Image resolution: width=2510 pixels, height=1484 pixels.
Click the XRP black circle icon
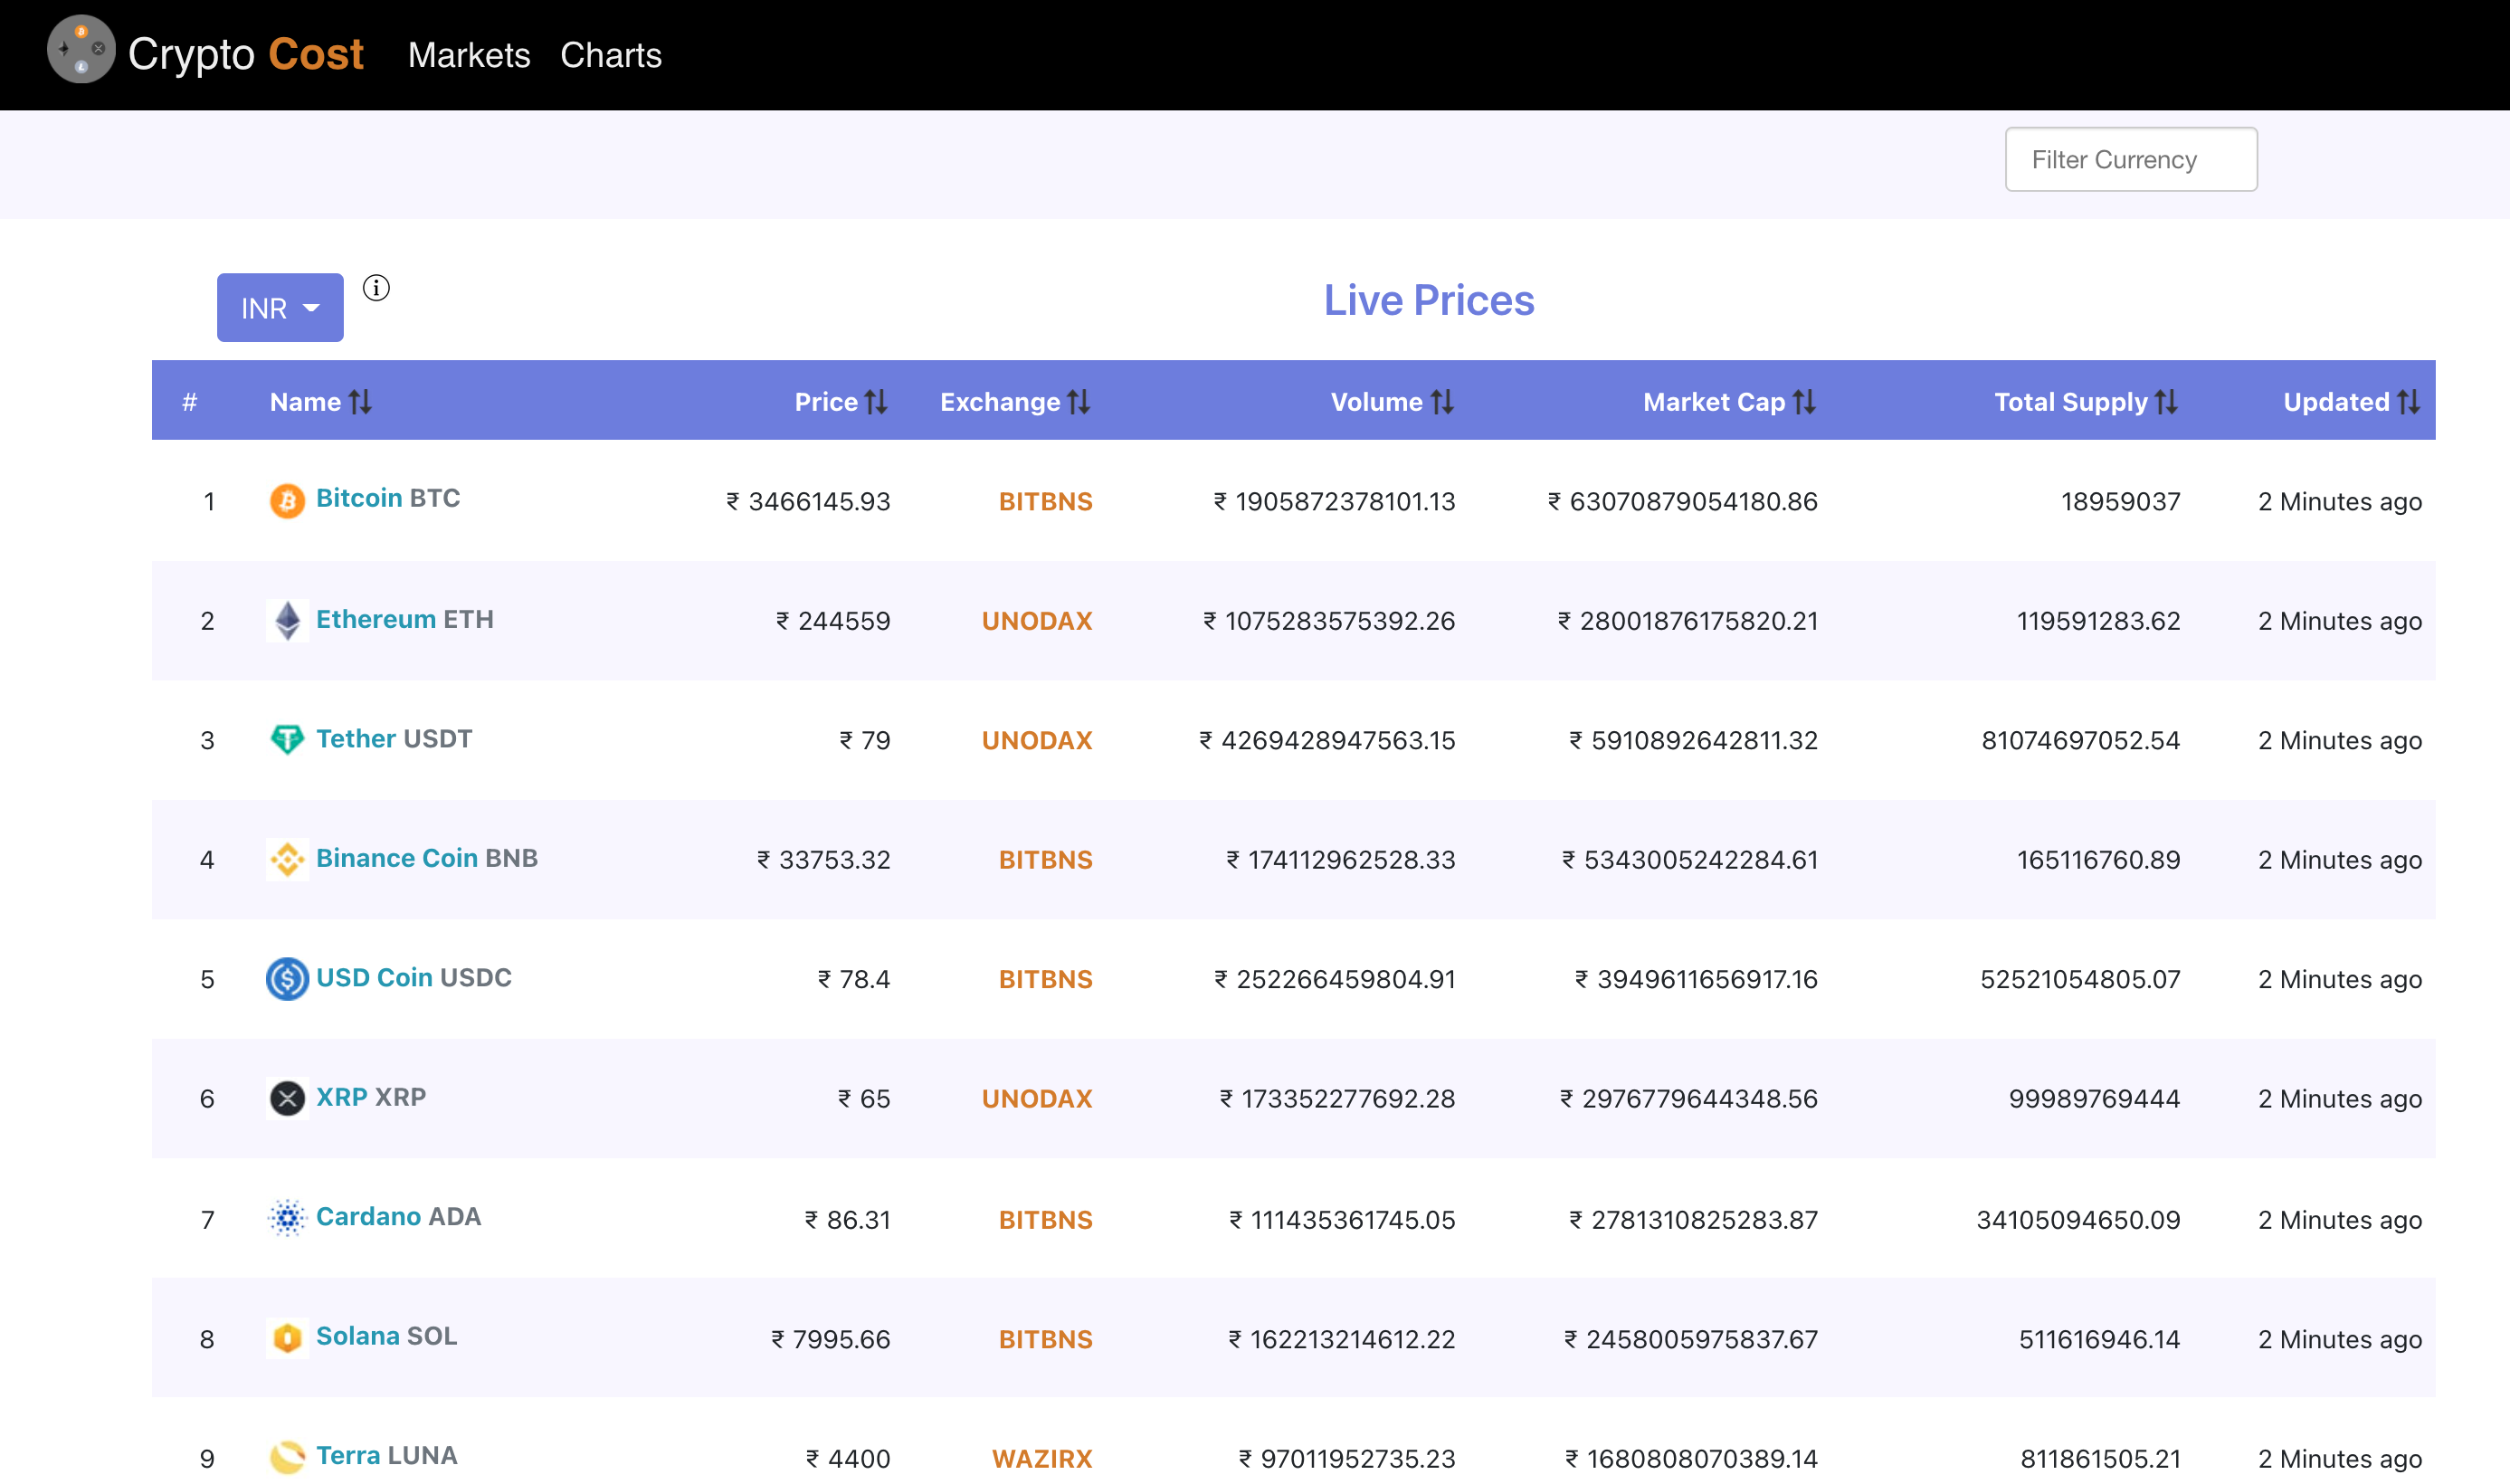coord(287,1098)
